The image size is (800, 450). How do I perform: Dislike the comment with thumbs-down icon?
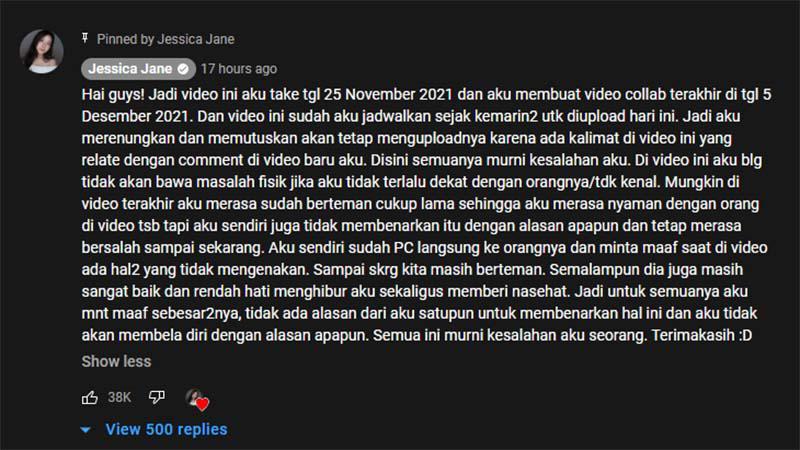(157, 396)
